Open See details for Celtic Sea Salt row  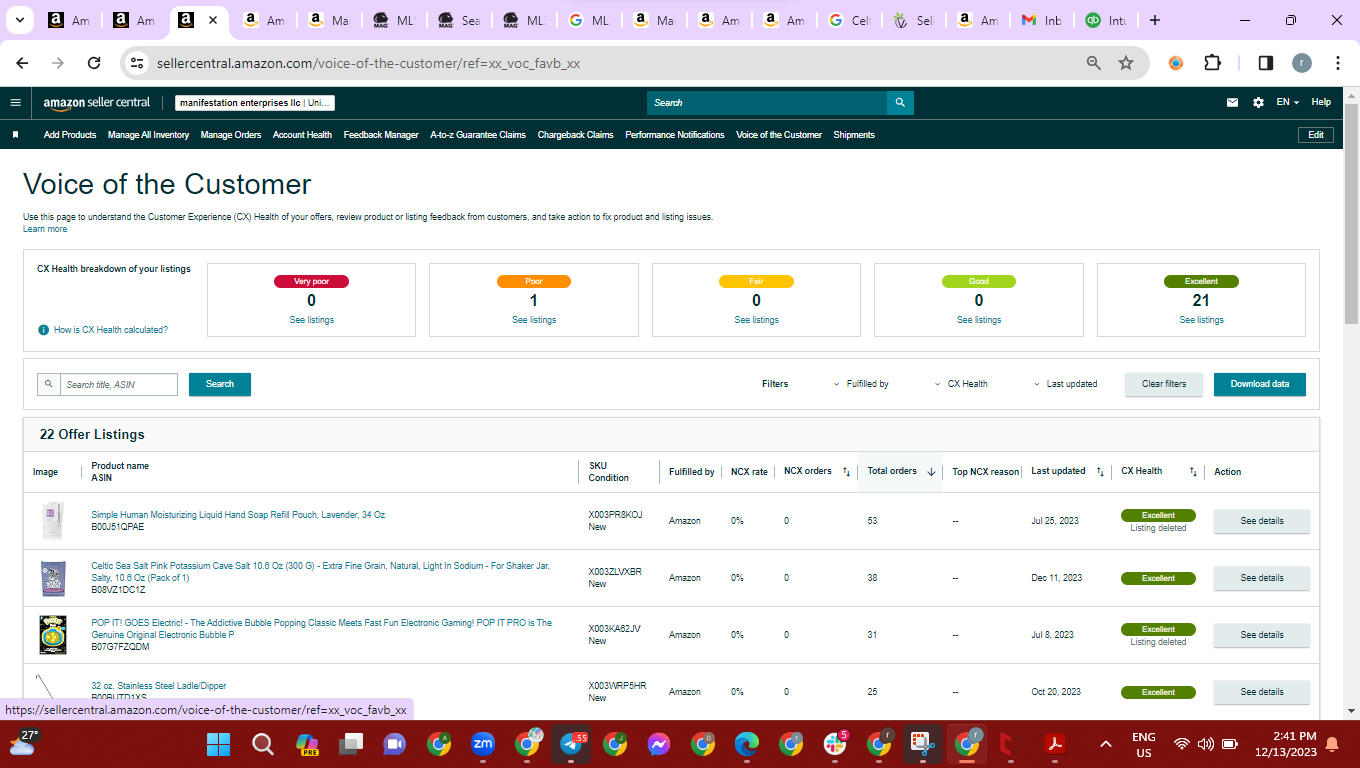(x=1262, y=578)
